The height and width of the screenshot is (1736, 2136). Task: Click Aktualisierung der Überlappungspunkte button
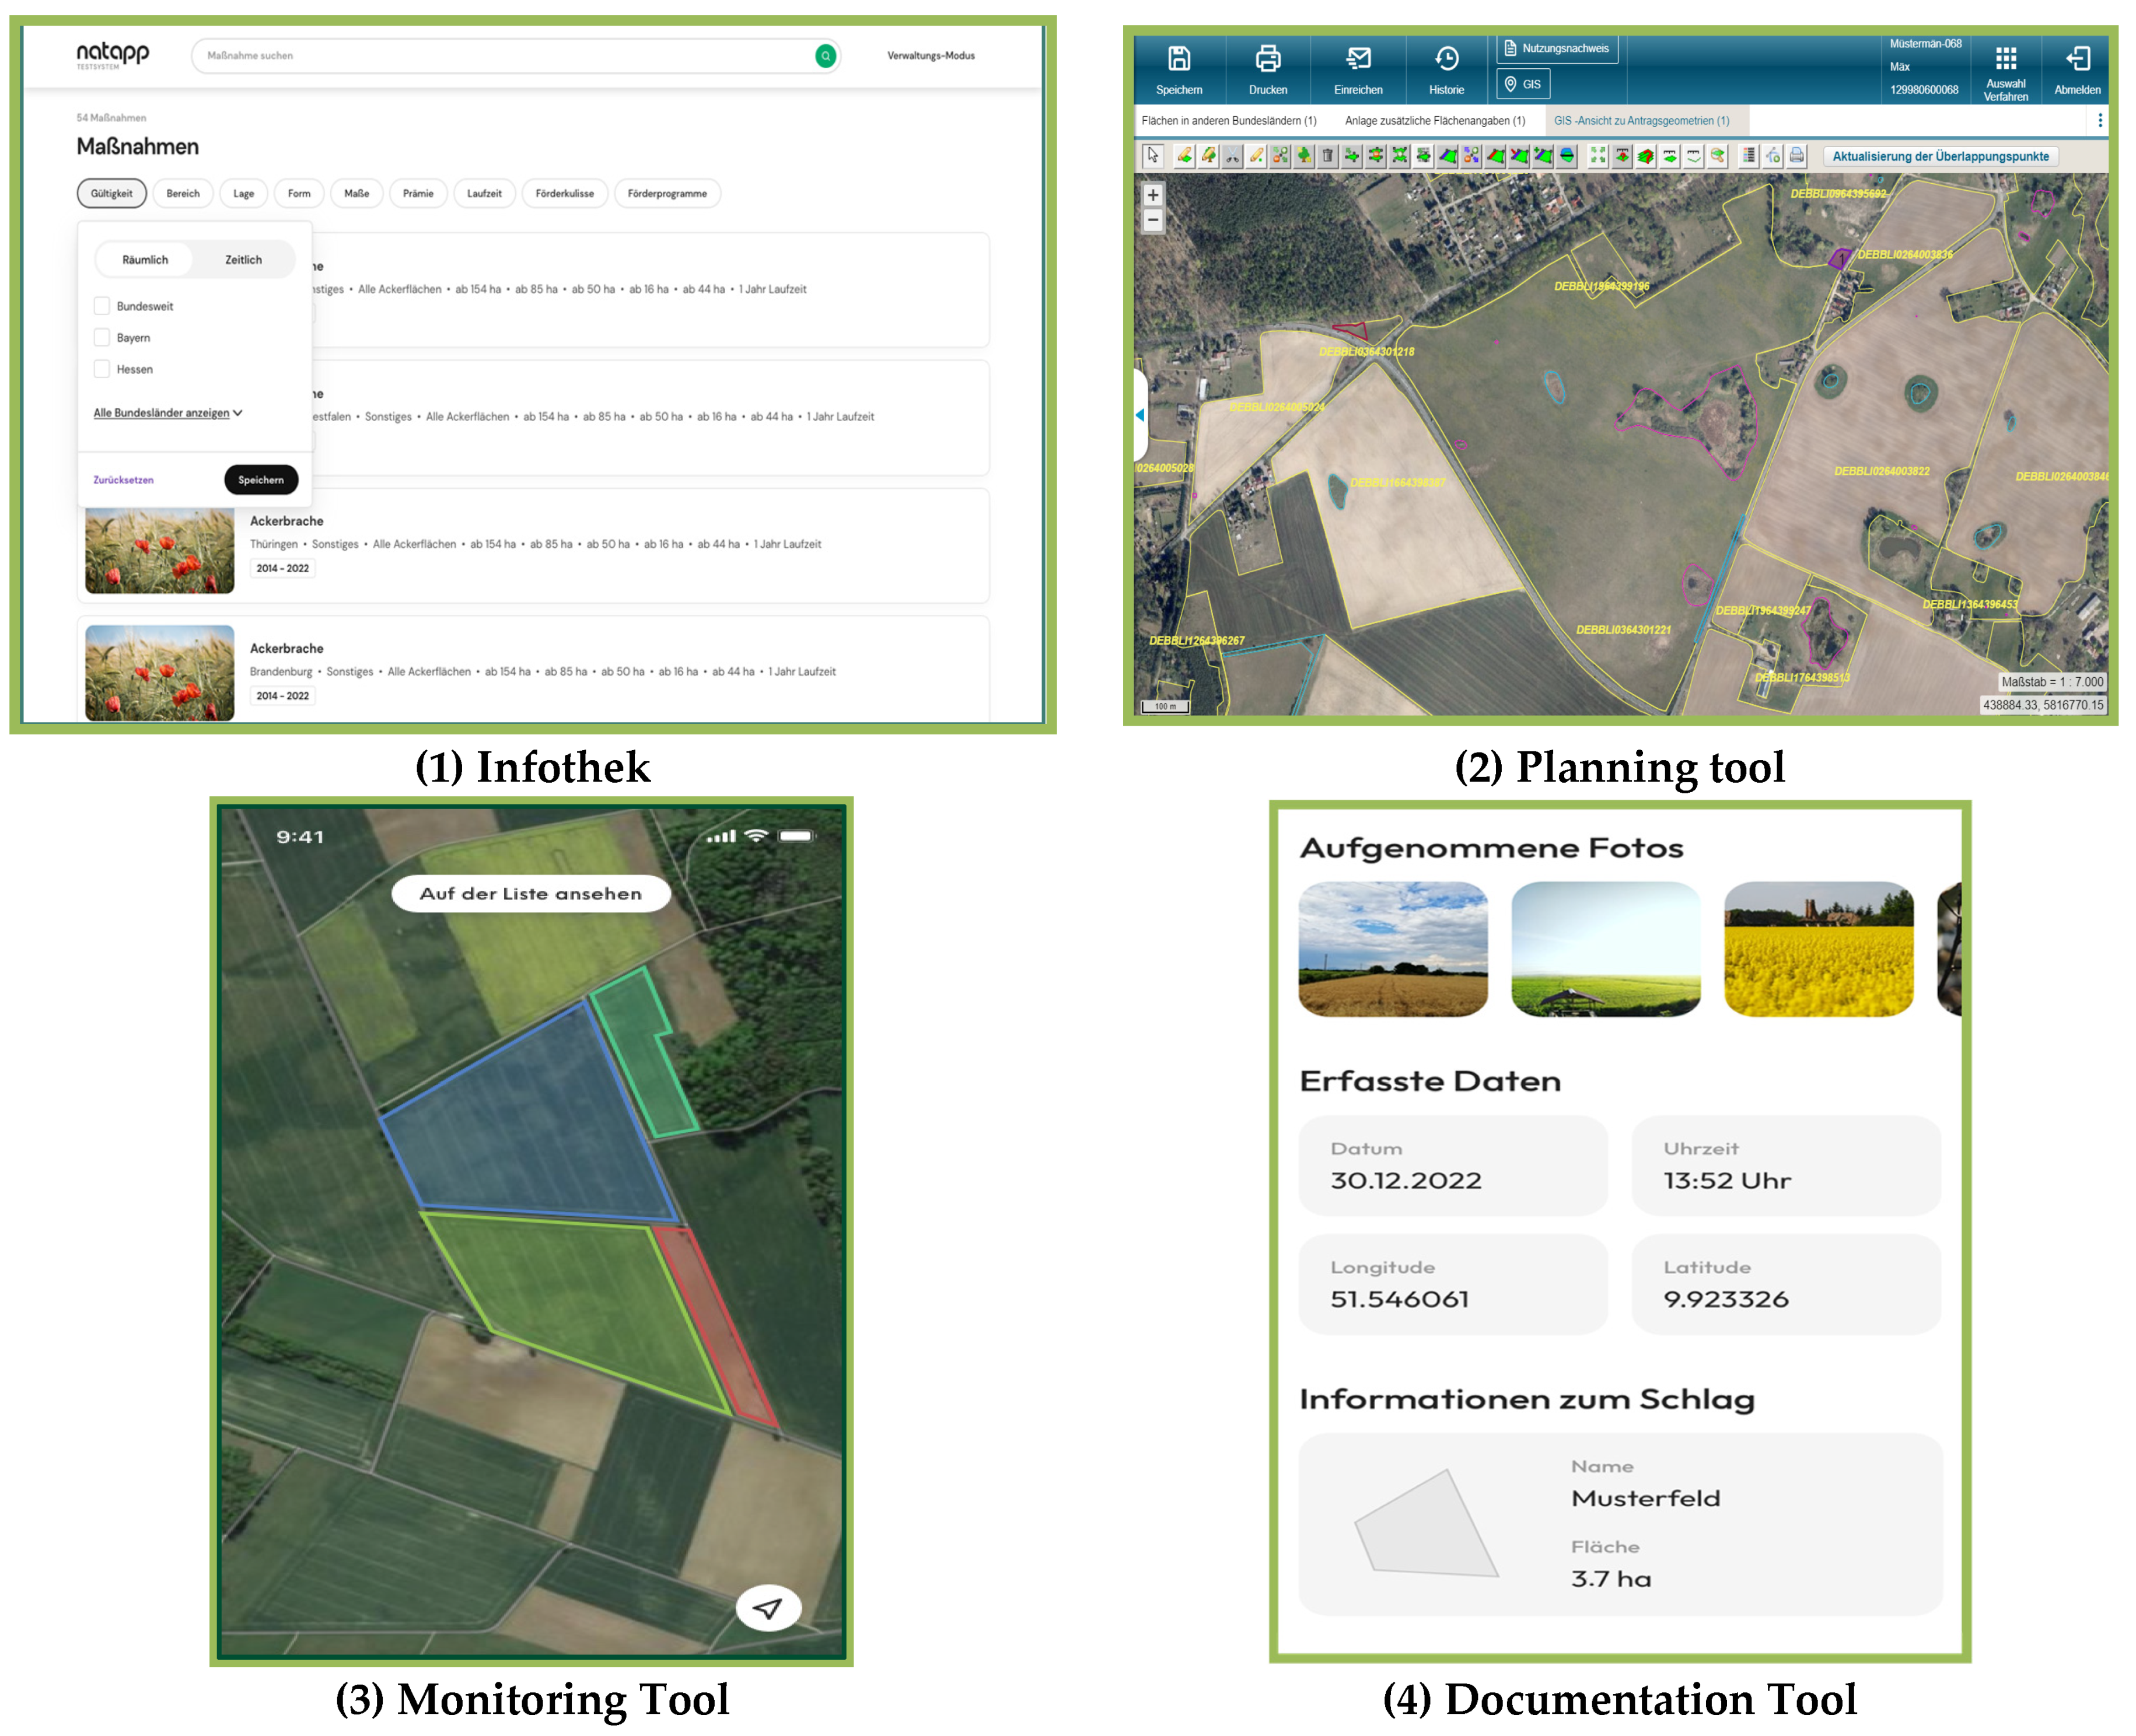pyautogui.click(x=1940, y=156)
